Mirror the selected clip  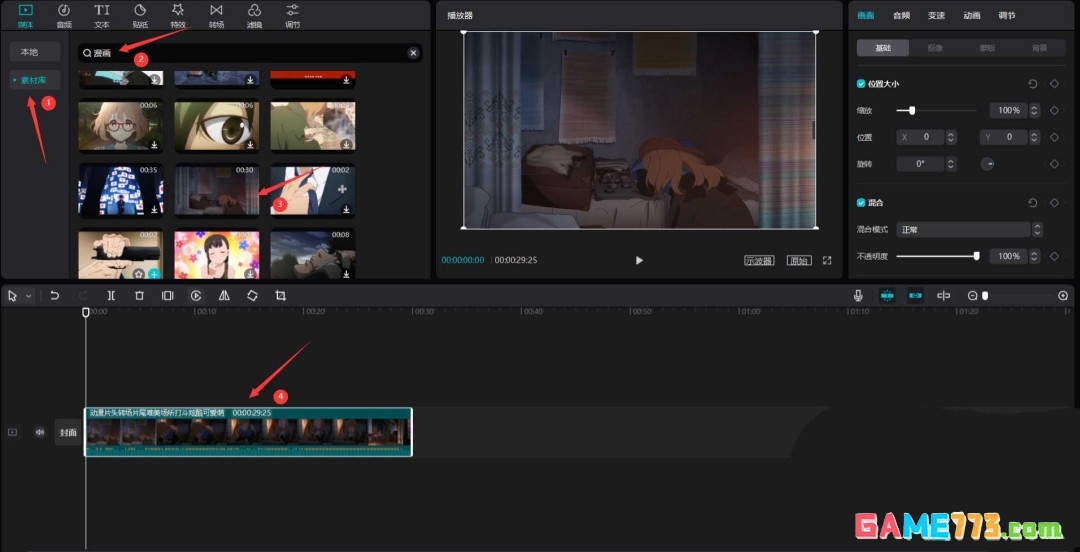pyautogui.click(x=224, y=296)
